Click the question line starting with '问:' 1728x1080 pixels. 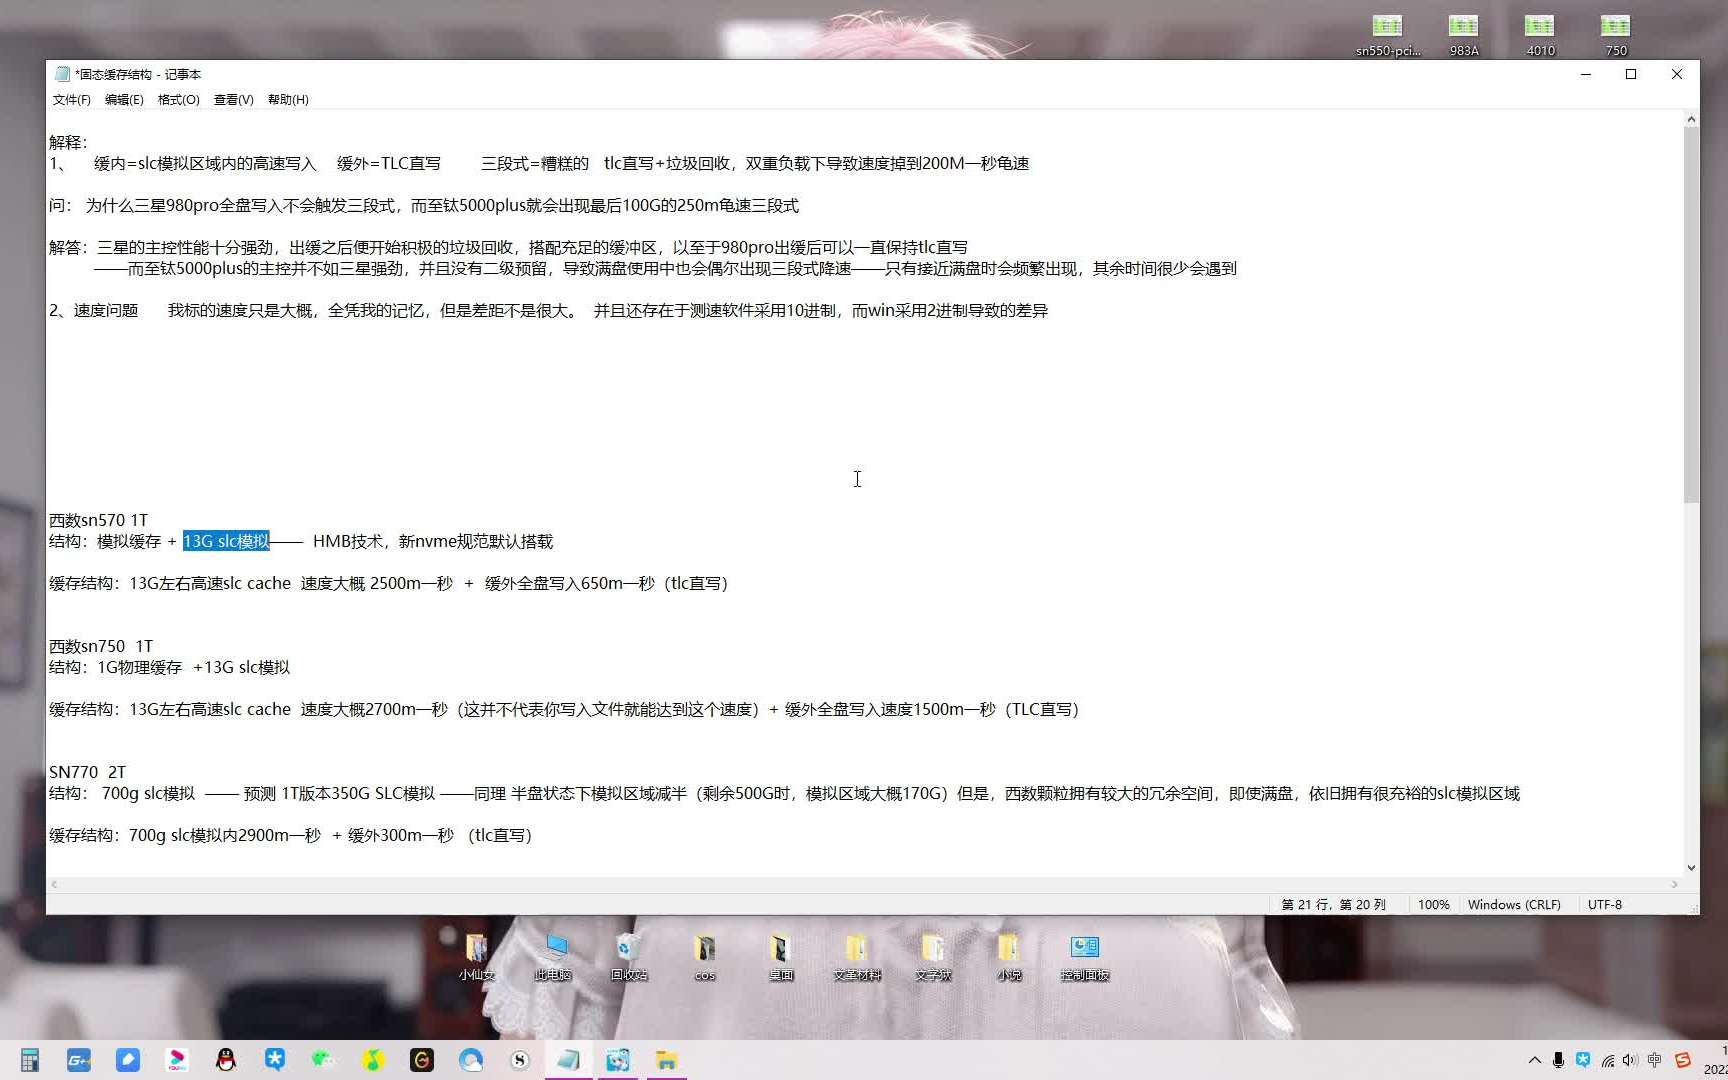424,205
